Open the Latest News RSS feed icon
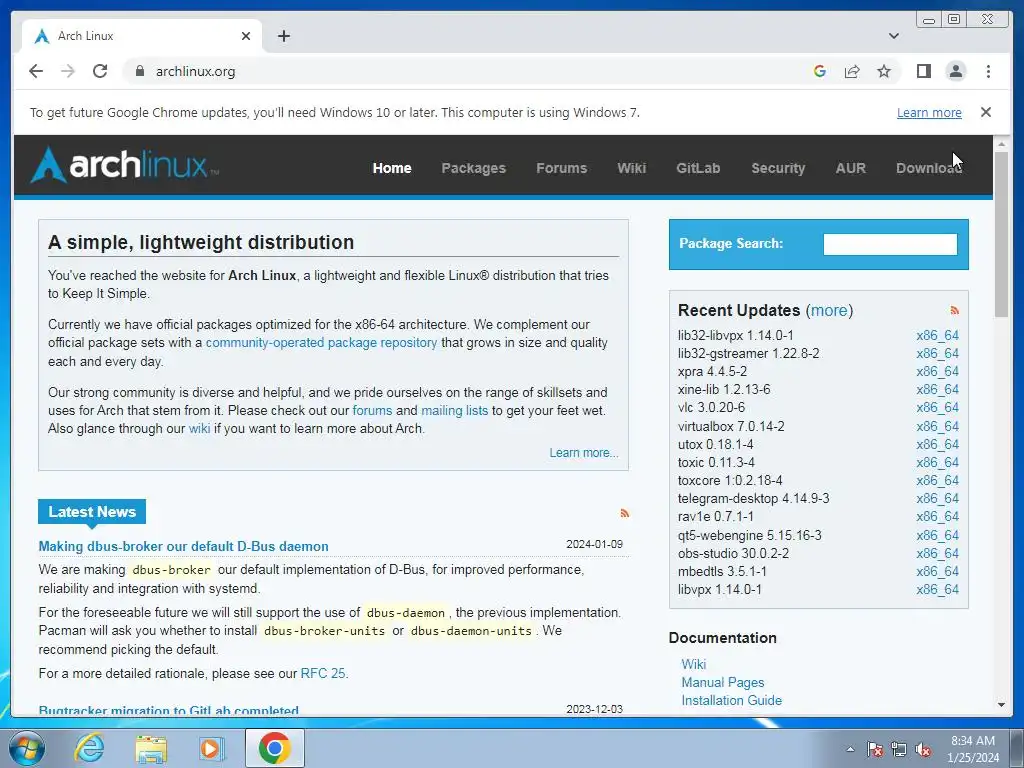The width and height of the screenshot is (1024, 768). (624, 513)
